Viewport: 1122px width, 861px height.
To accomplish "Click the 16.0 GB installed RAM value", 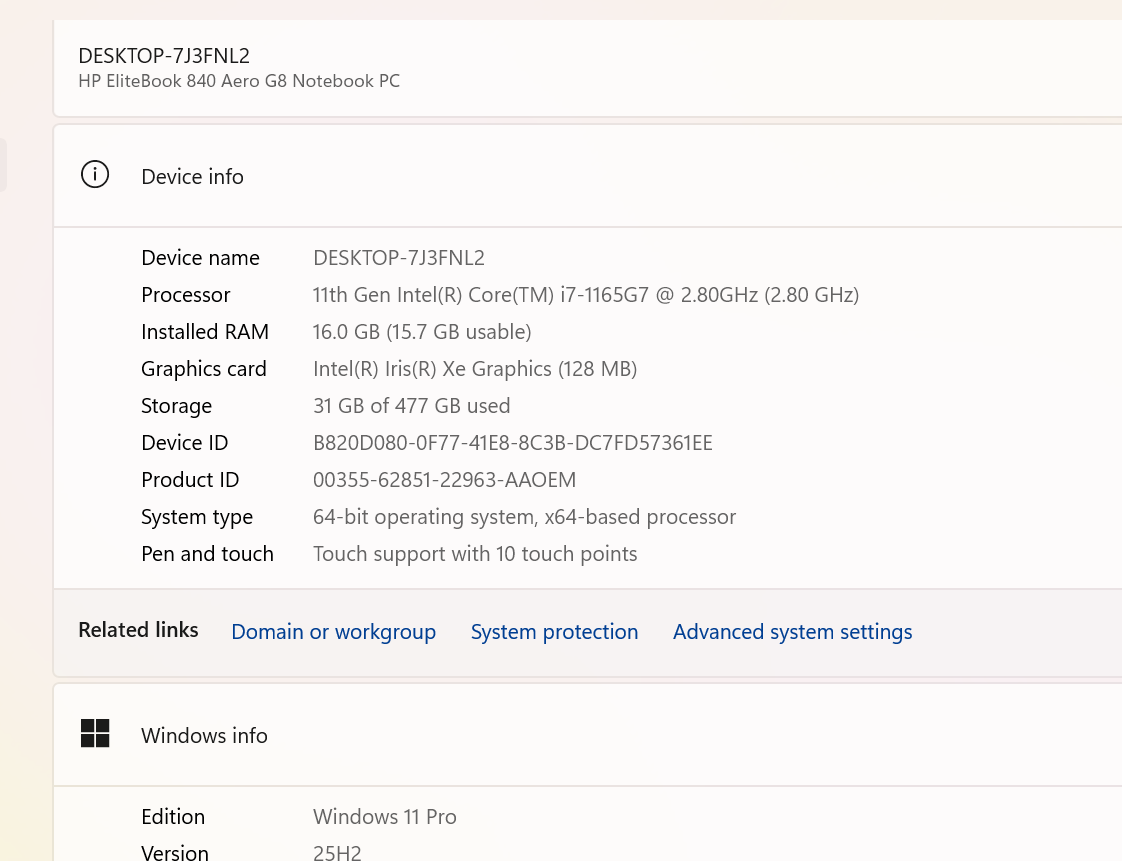I will coord(421,332).
